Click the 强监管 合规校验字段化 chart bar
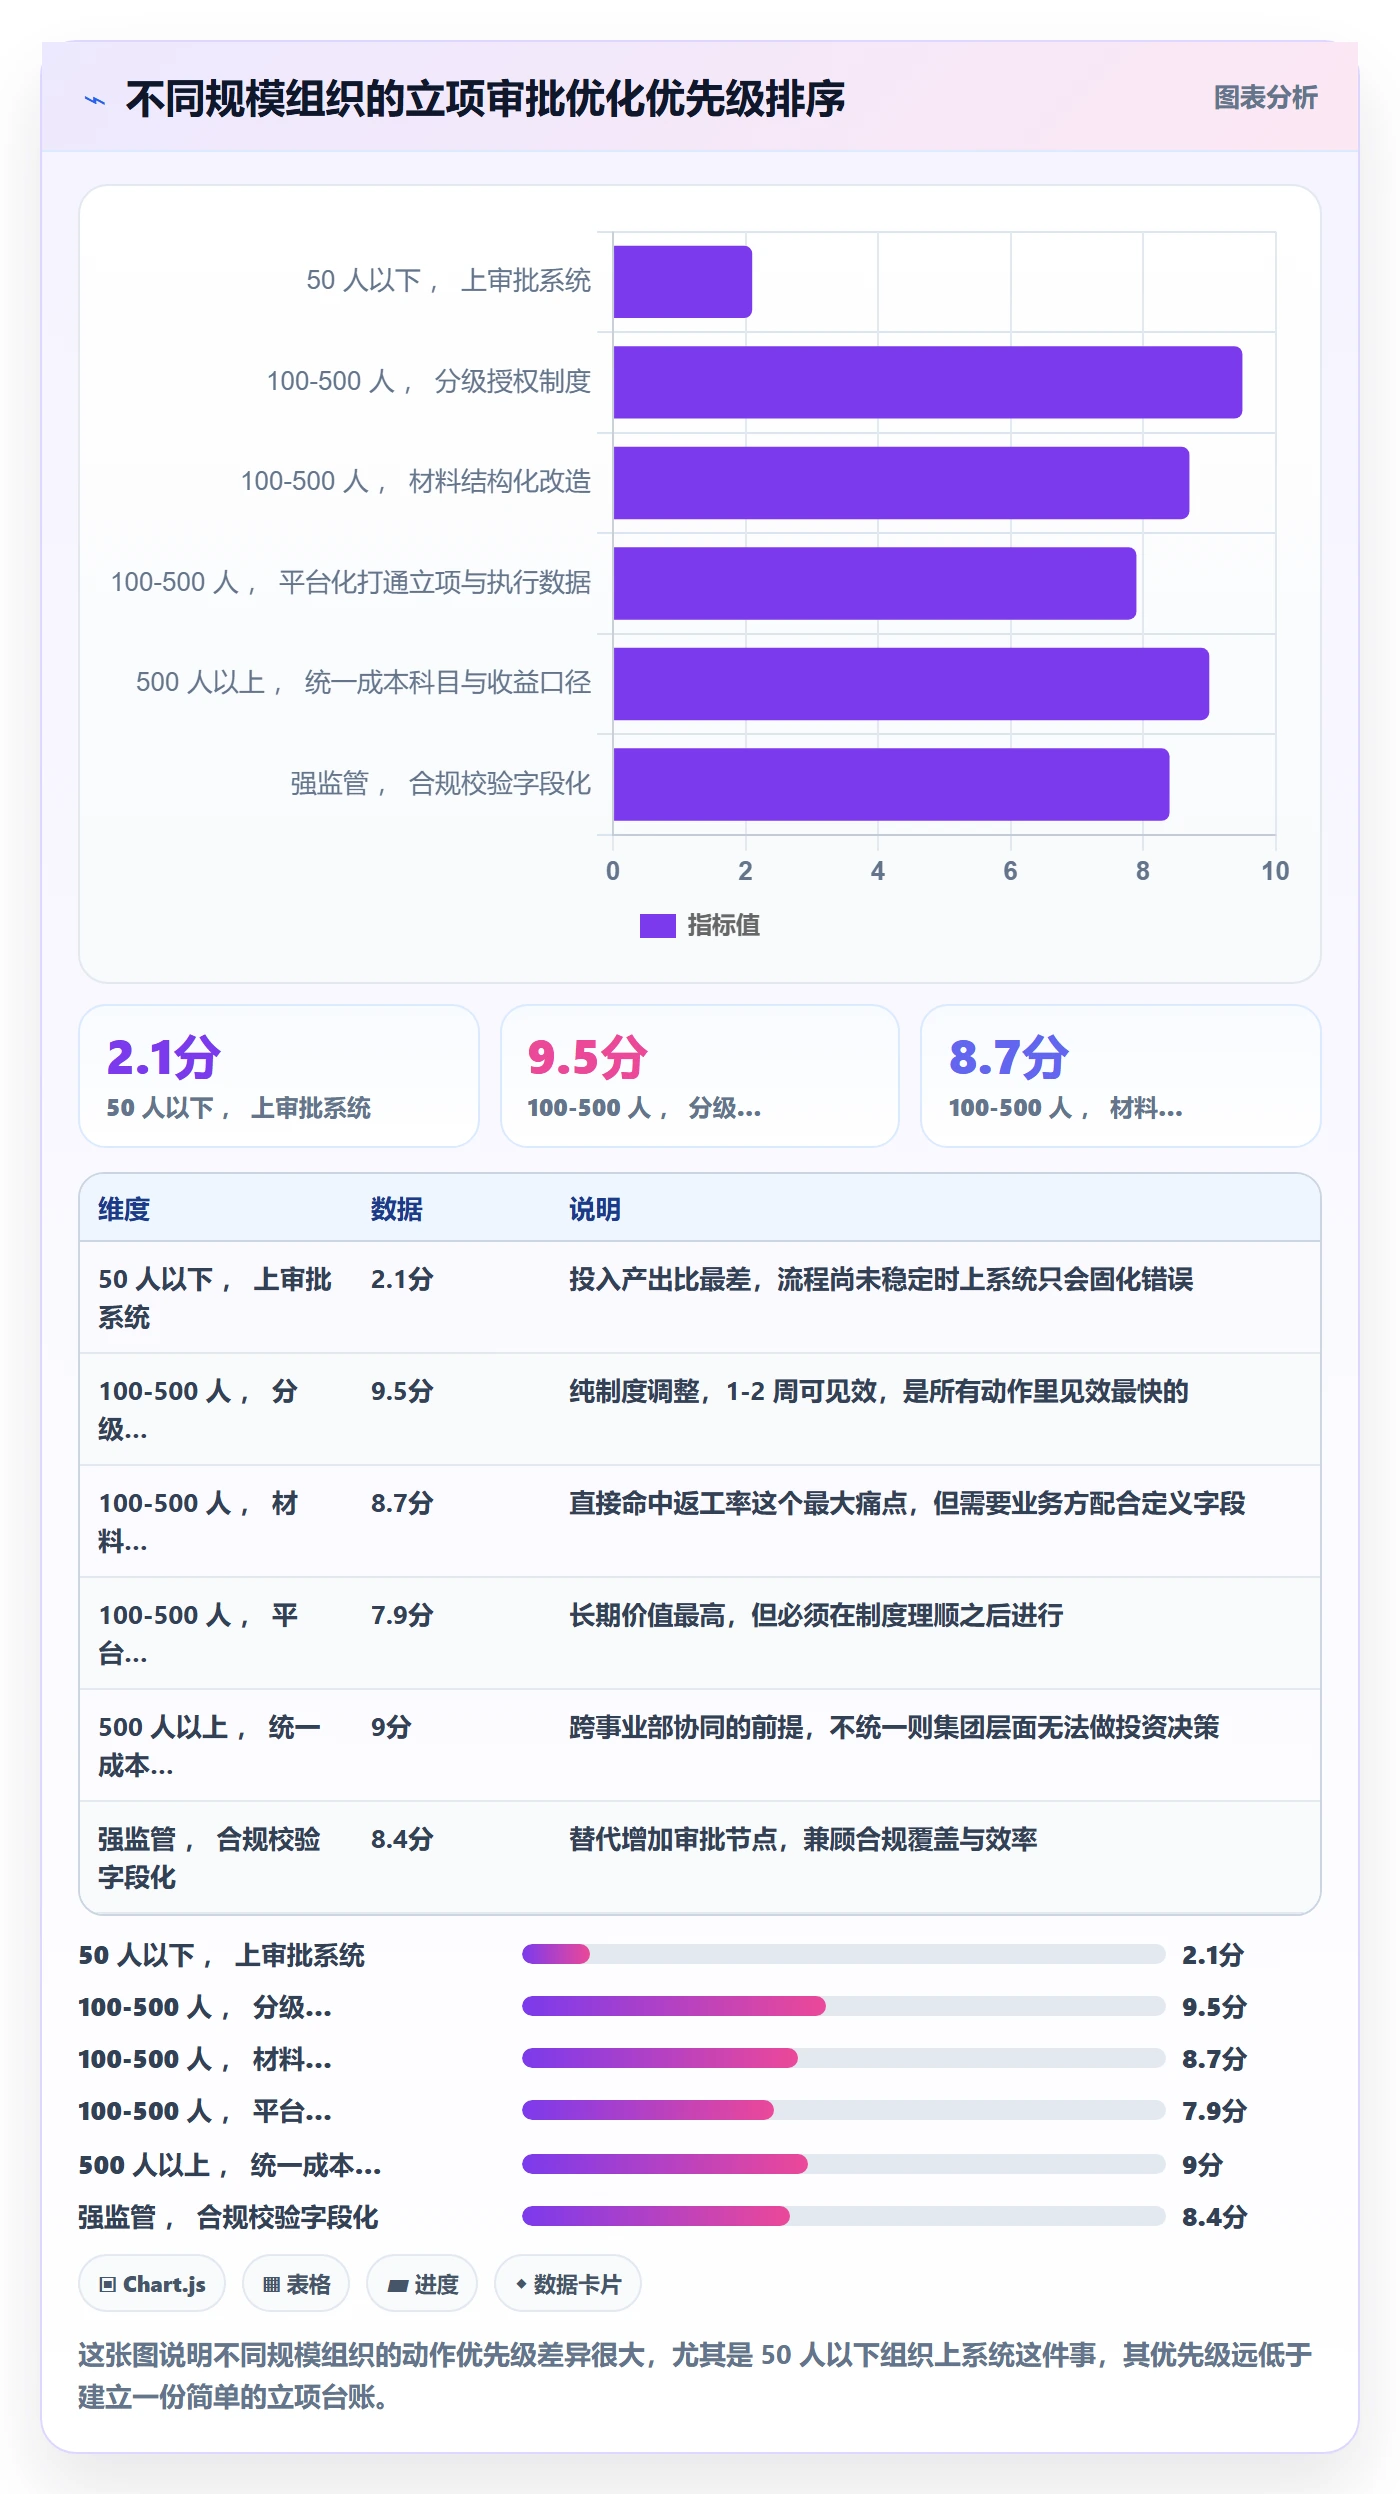 pyautogui.click(x=891, y=784)
